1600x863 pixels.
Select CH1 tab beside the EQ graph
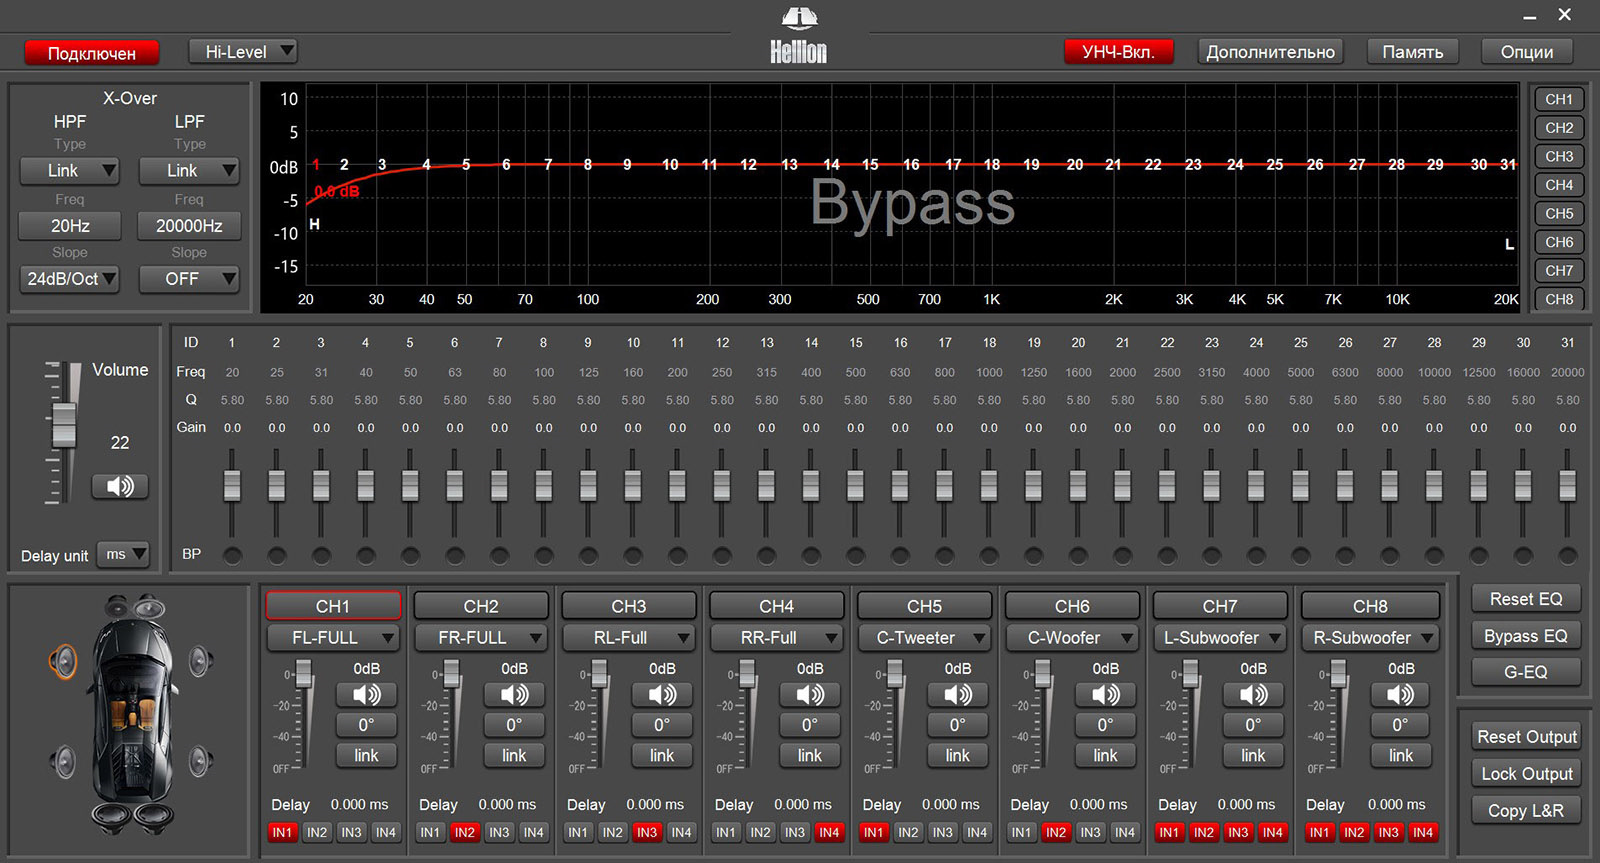[1559, 99]
